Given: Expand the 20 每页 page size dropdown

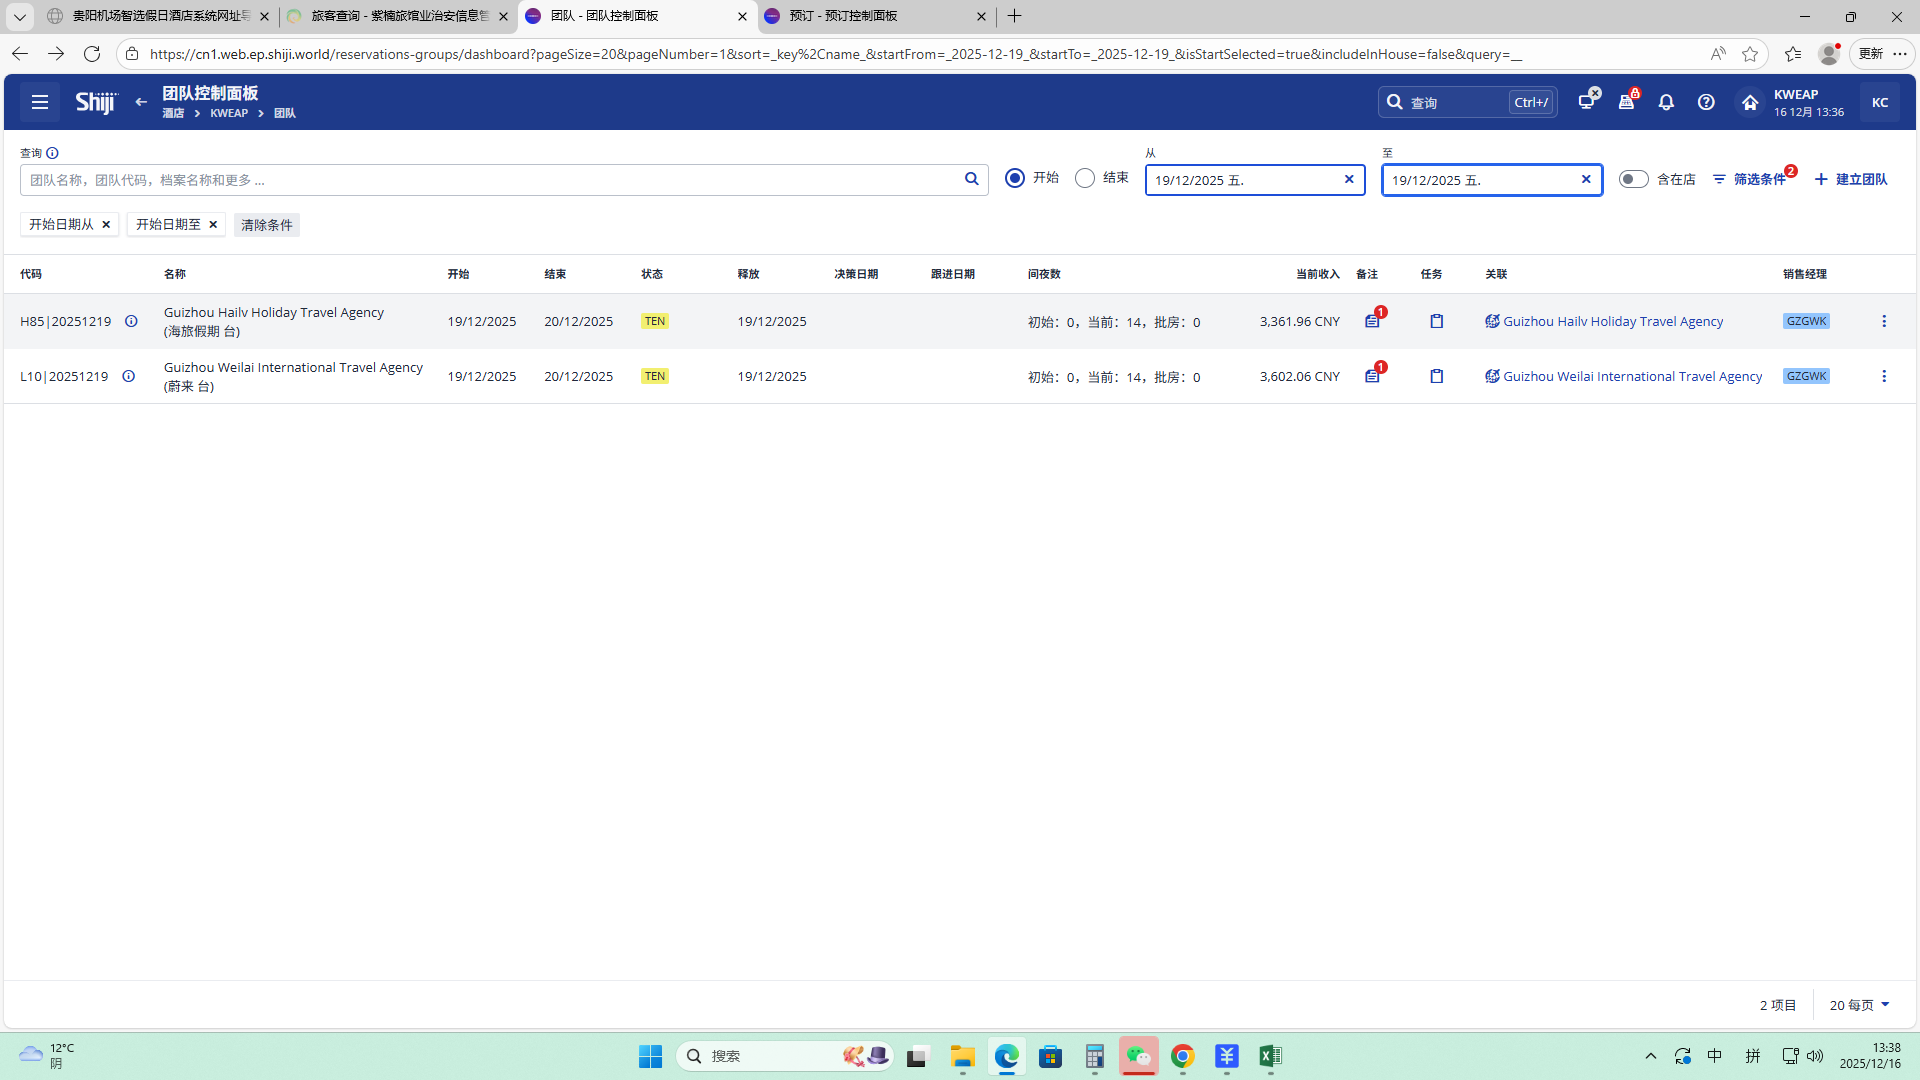Looking at the screenshot, I should point(1859,1005).
